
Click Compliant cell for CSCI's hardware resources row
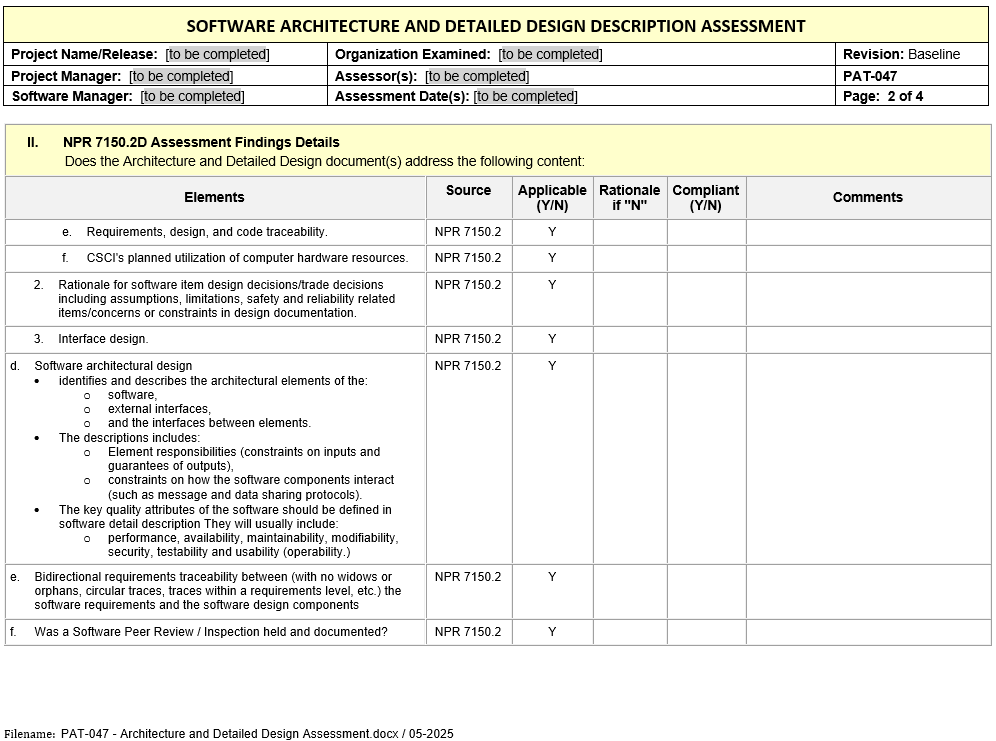point(706,258)
